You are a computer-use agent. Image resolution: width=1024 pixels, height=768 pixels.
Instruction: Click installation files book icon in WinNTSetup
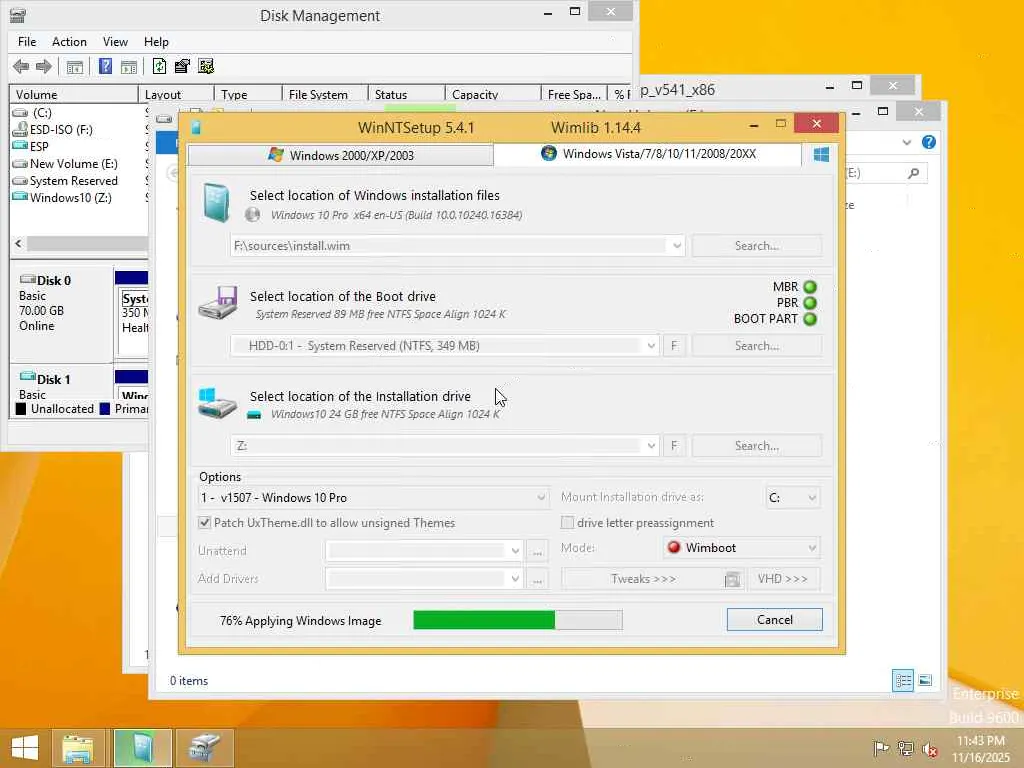[216, 202]
